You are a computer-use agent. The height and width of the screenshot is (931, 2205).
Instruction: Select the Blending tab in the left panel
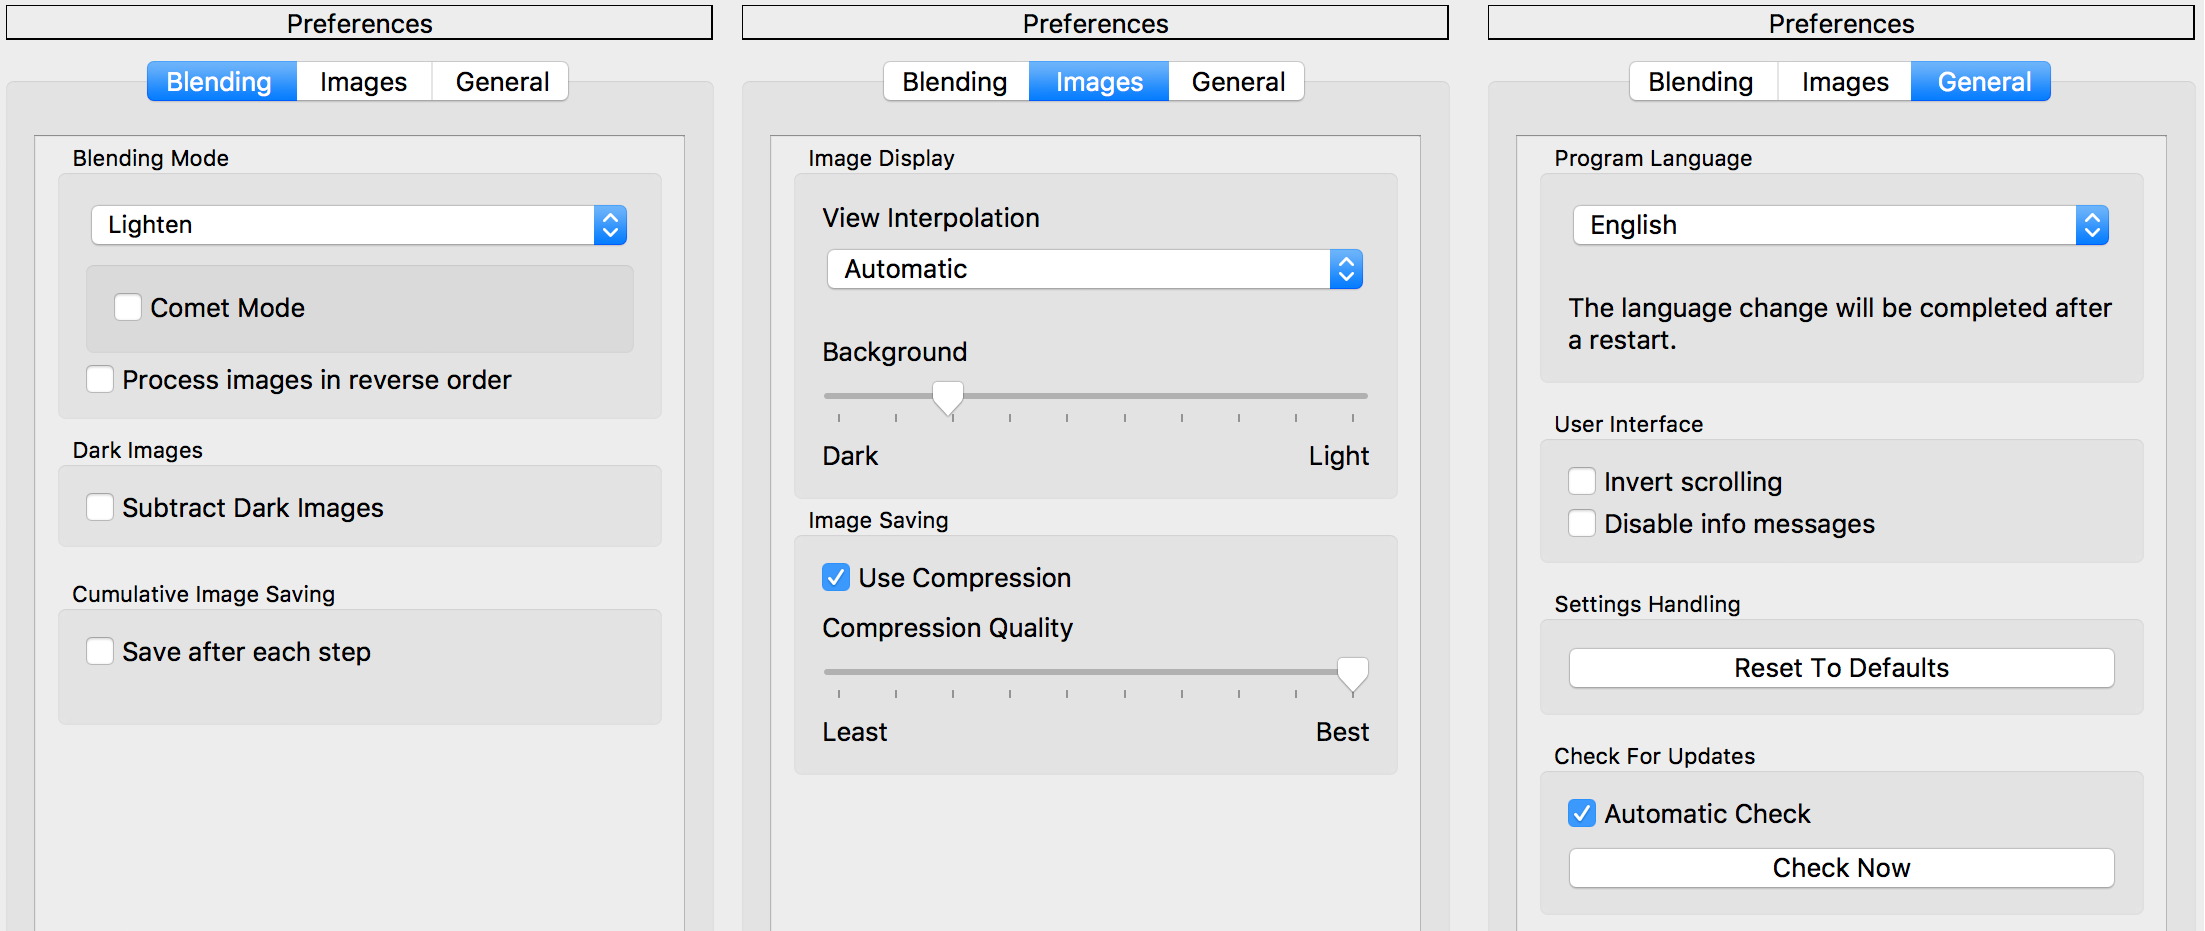[220, 82]
